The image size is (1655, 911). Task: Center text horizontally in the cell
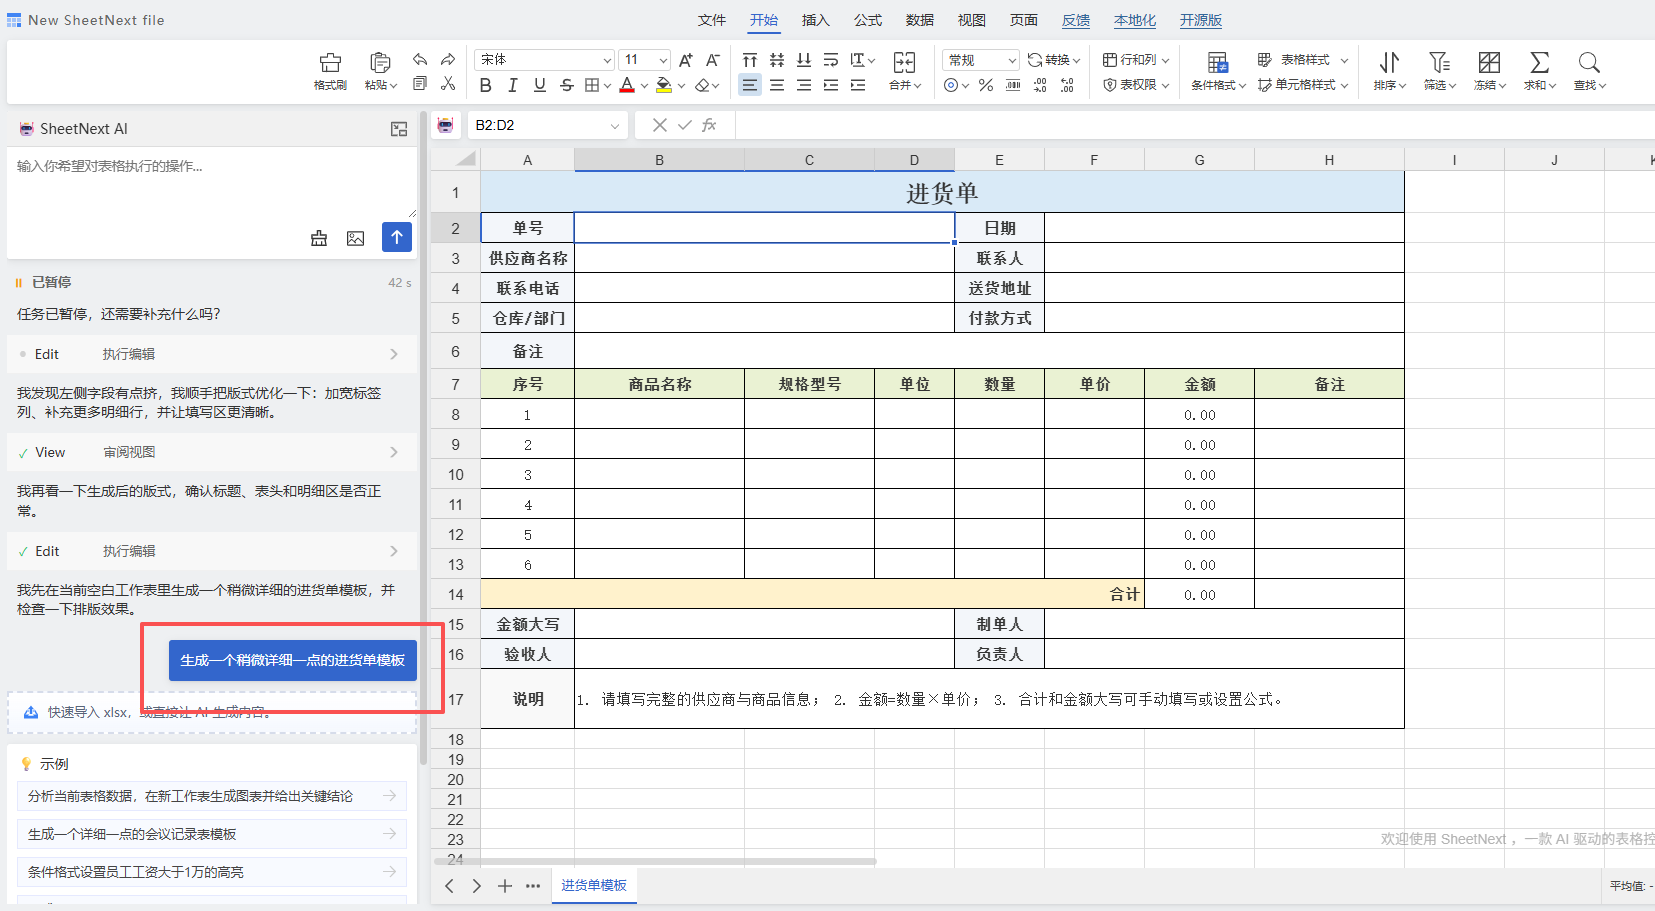click(x=777, y=85)
